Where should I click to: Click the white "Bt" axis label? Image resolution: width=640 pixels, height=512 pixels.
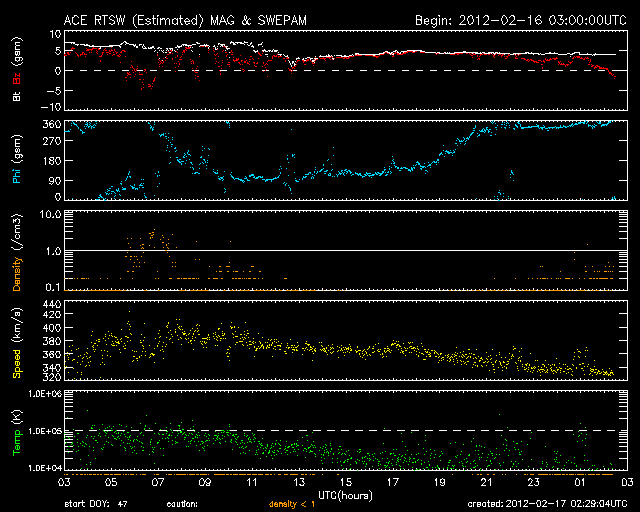pyautogui.click(x=17, y=96)
